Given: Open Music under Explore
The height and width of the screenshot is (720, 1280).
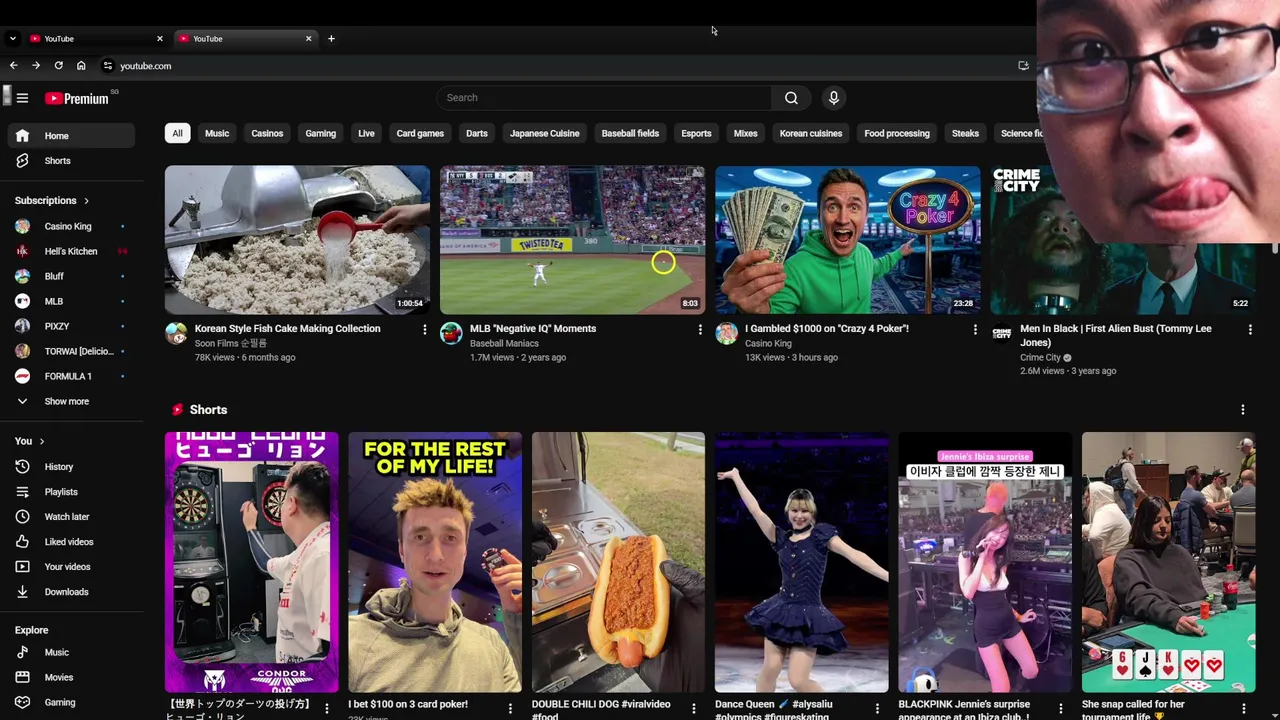Looking at the screenshot, I should point(70,652).
